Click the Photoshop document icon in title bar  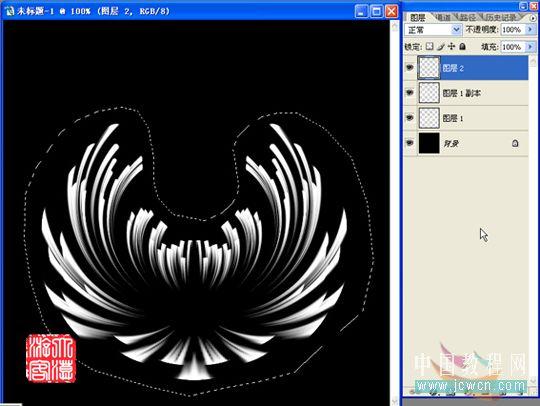coord(10,11)
